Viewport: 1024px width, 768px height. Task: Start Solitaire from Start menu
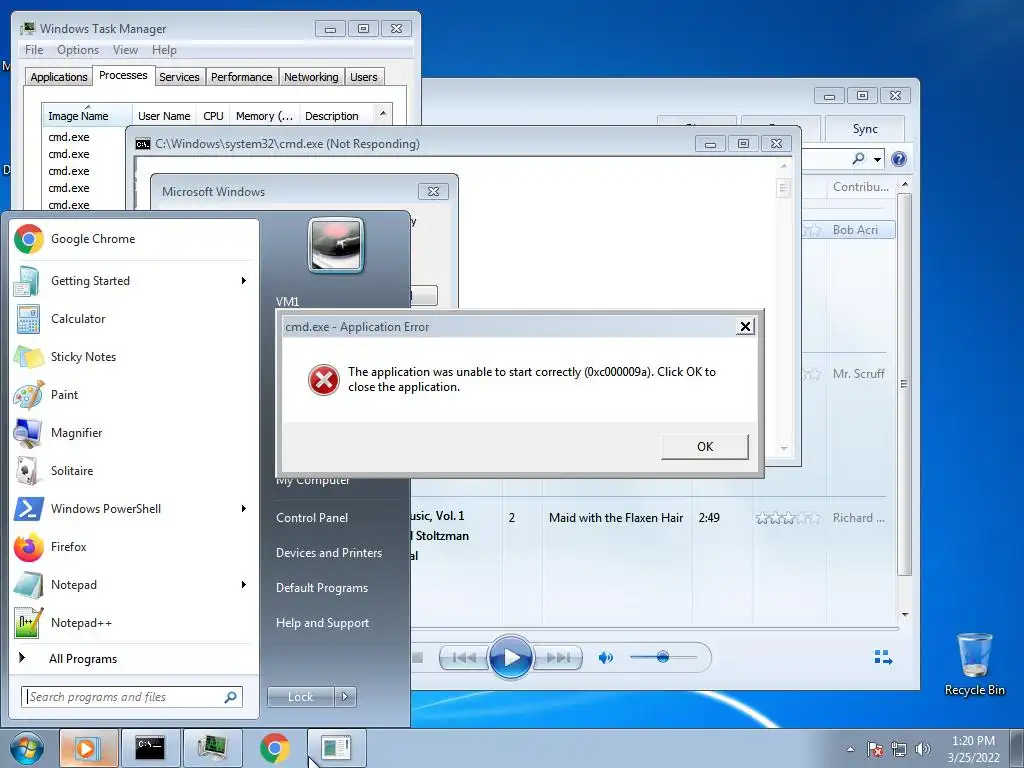point(134,470)
